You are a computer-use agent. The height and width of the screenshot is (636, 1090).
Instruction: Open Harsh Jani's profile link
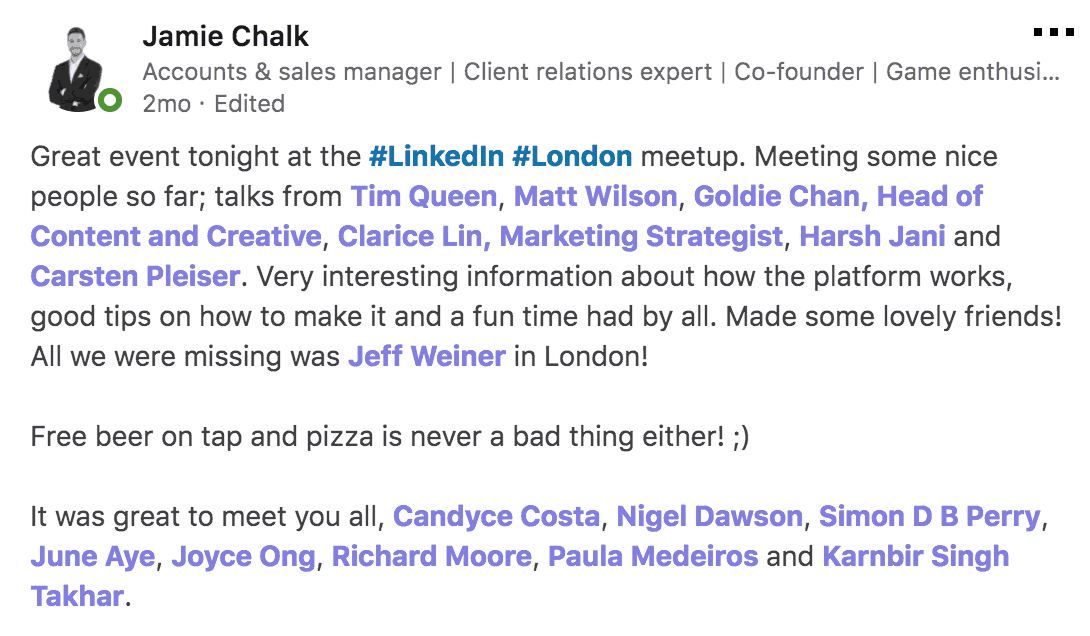coord(873,236)
